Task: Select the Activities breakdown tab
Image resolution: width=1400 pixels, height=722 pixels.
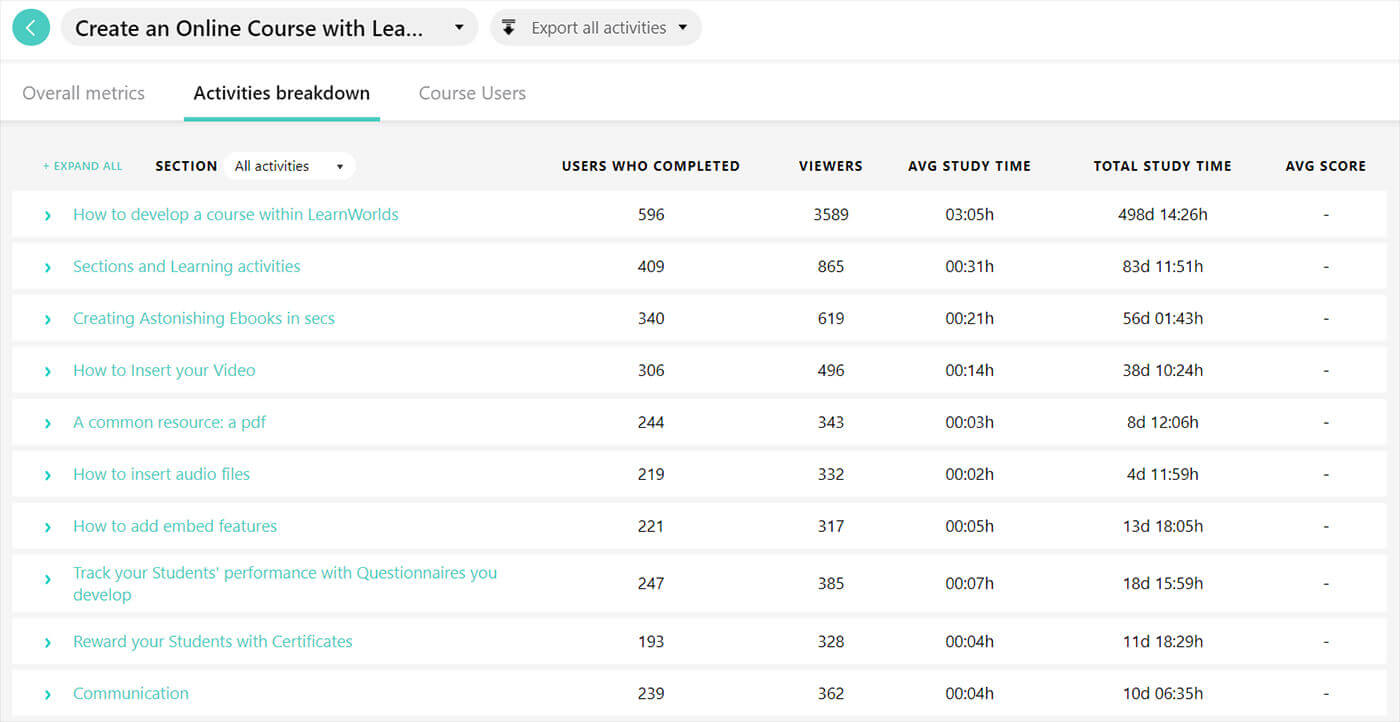Action: [x=281, y=93]
